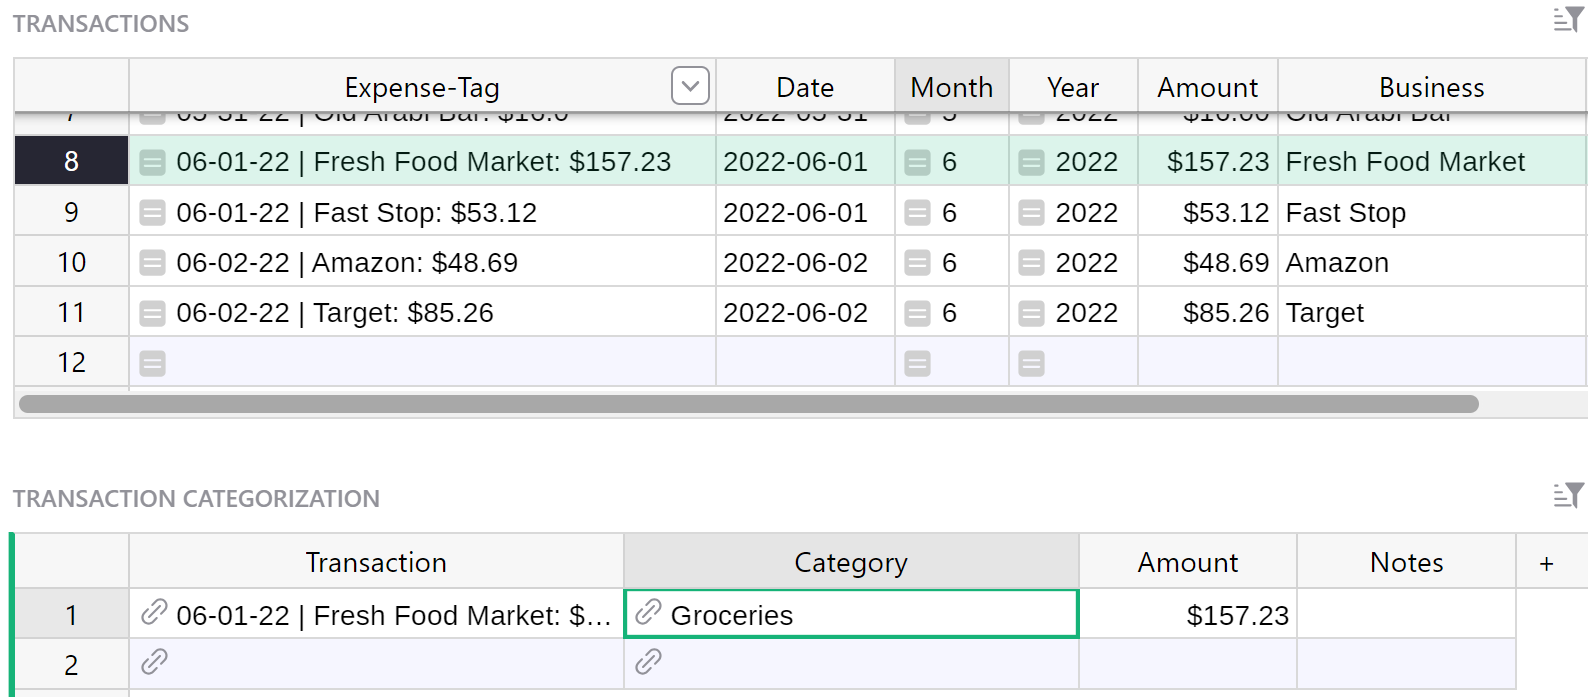Open sort and filter options for Transactions
This screenshot has height=697, width=1588.
(1568, 19)
